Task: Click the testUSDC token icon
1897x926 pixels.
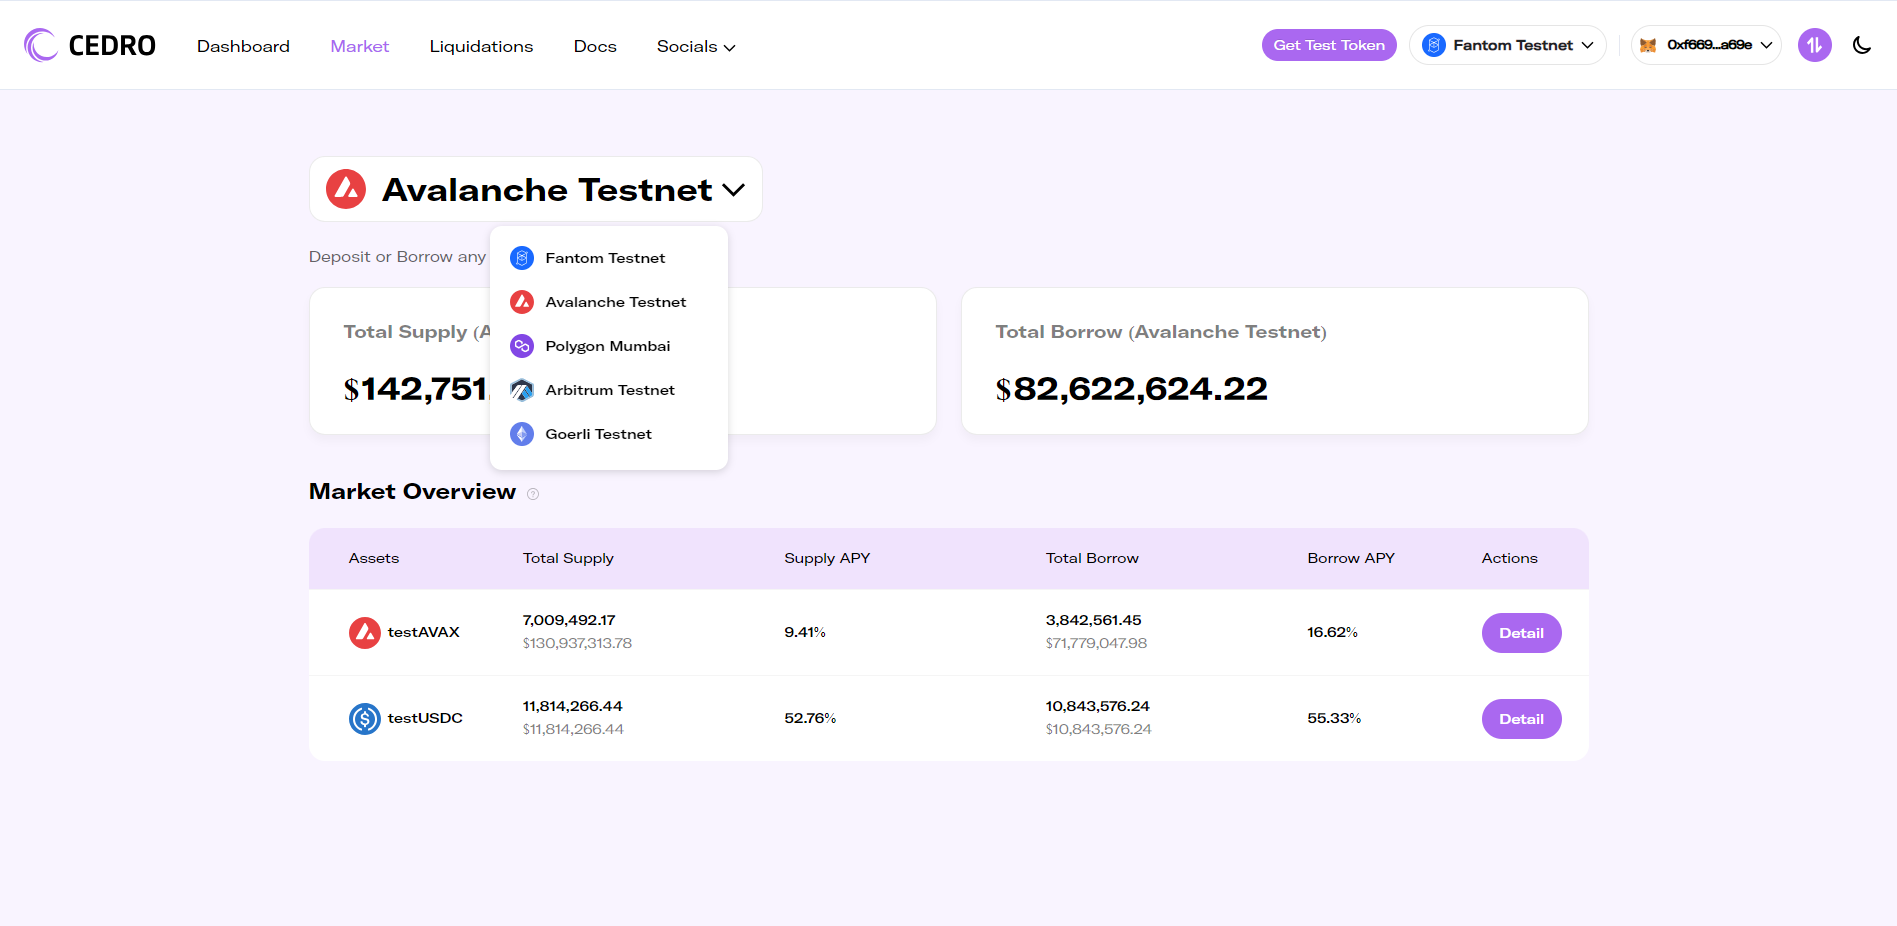Action: tap(365, 719)
